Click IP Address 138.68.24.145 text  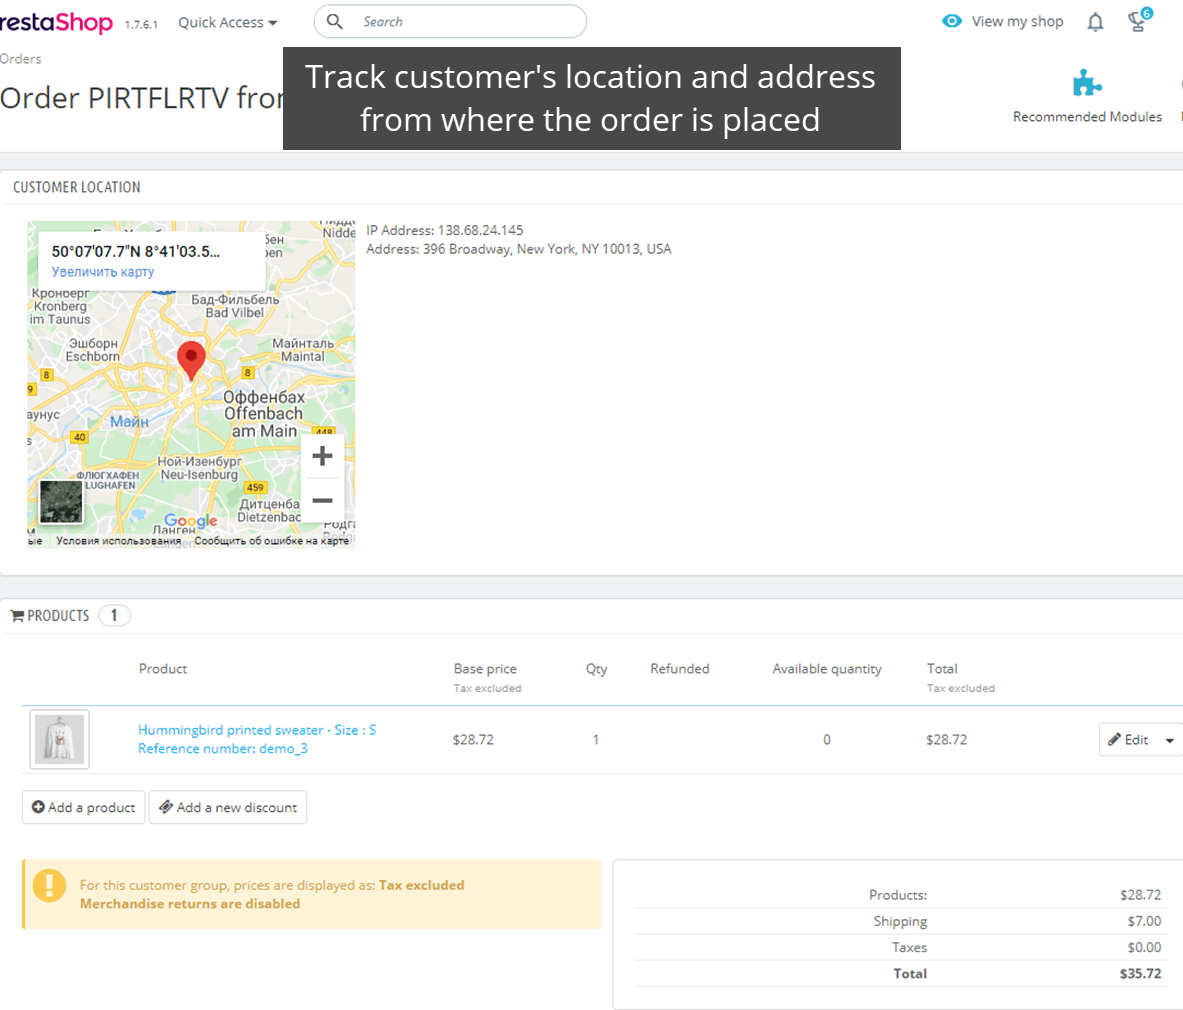coord(444,230)
